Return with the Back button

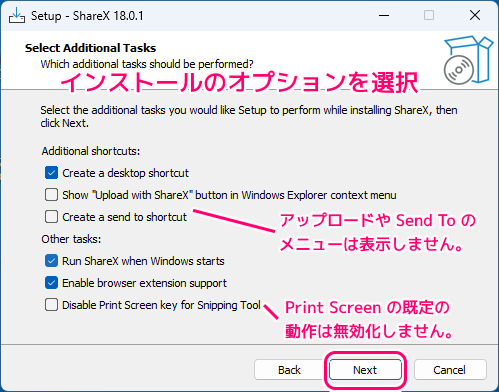tap(289, 370)
